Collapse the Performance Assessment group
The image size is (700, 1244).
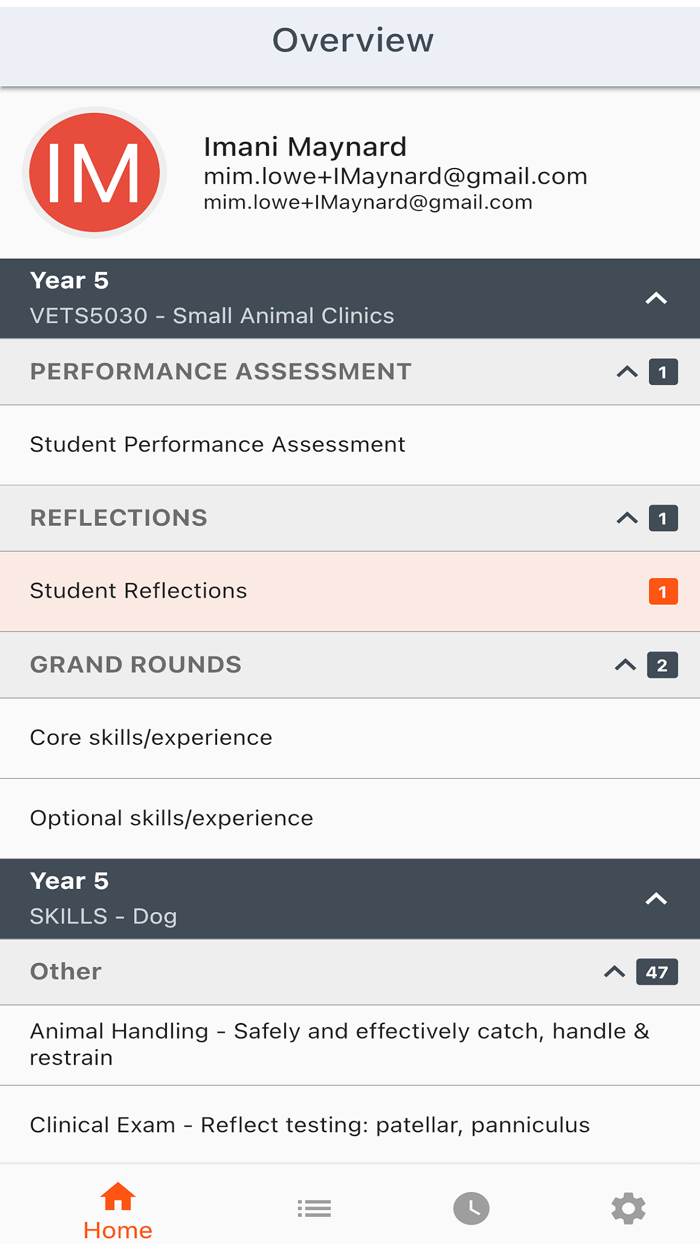[627, 372]
